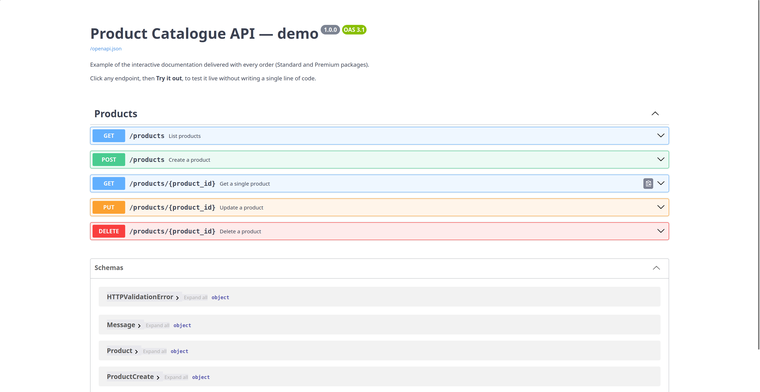Click the Product Catalogue API title
760x392 pixels.
[x=204, y=33]
